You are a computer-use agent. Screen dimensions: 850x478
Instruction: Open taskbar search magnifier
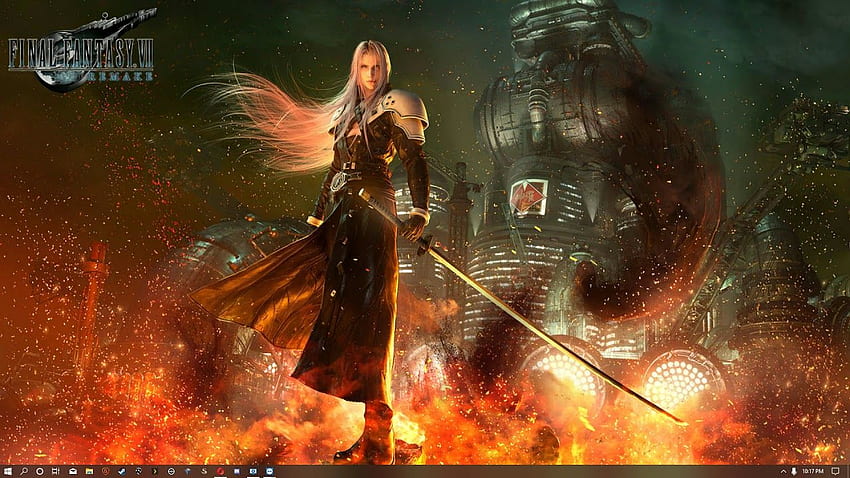pyautogui.click(x=24, y=471)
